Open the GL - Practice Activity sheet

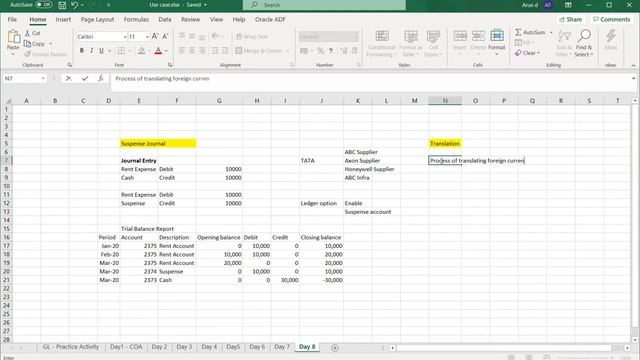tap(71, 347)
